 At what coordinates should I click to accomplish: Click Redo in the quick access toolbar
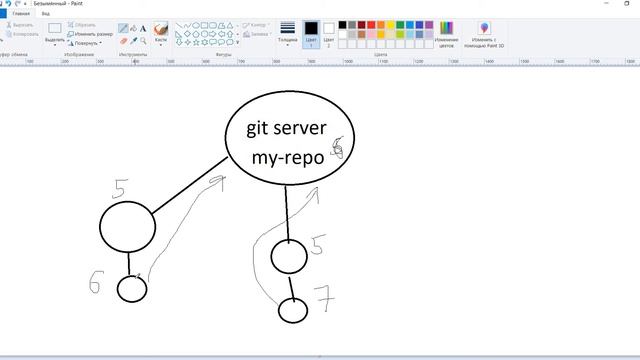[18, 3]
